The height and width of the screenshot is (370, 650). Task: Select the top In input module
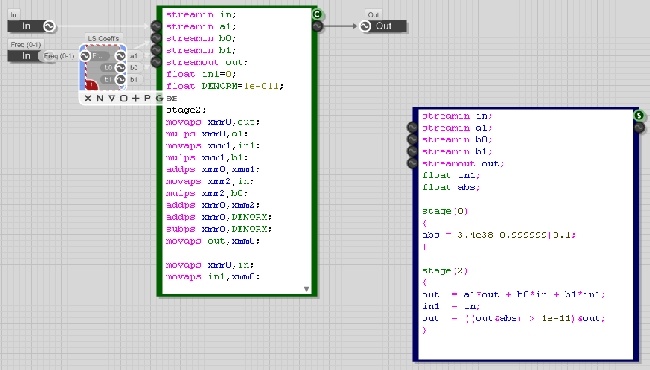[32, 26]
